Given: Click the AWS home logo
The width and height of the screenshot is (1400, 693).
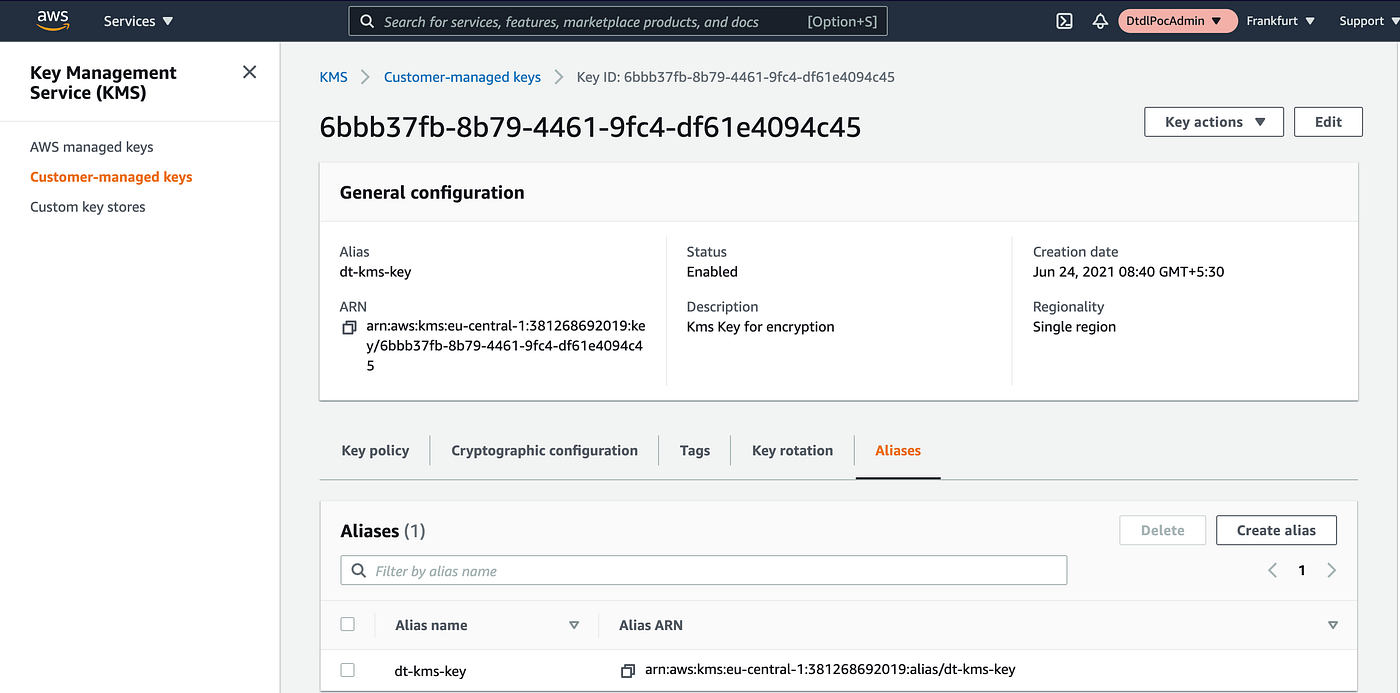Looking at the screenshot, I should coord(52,20).
